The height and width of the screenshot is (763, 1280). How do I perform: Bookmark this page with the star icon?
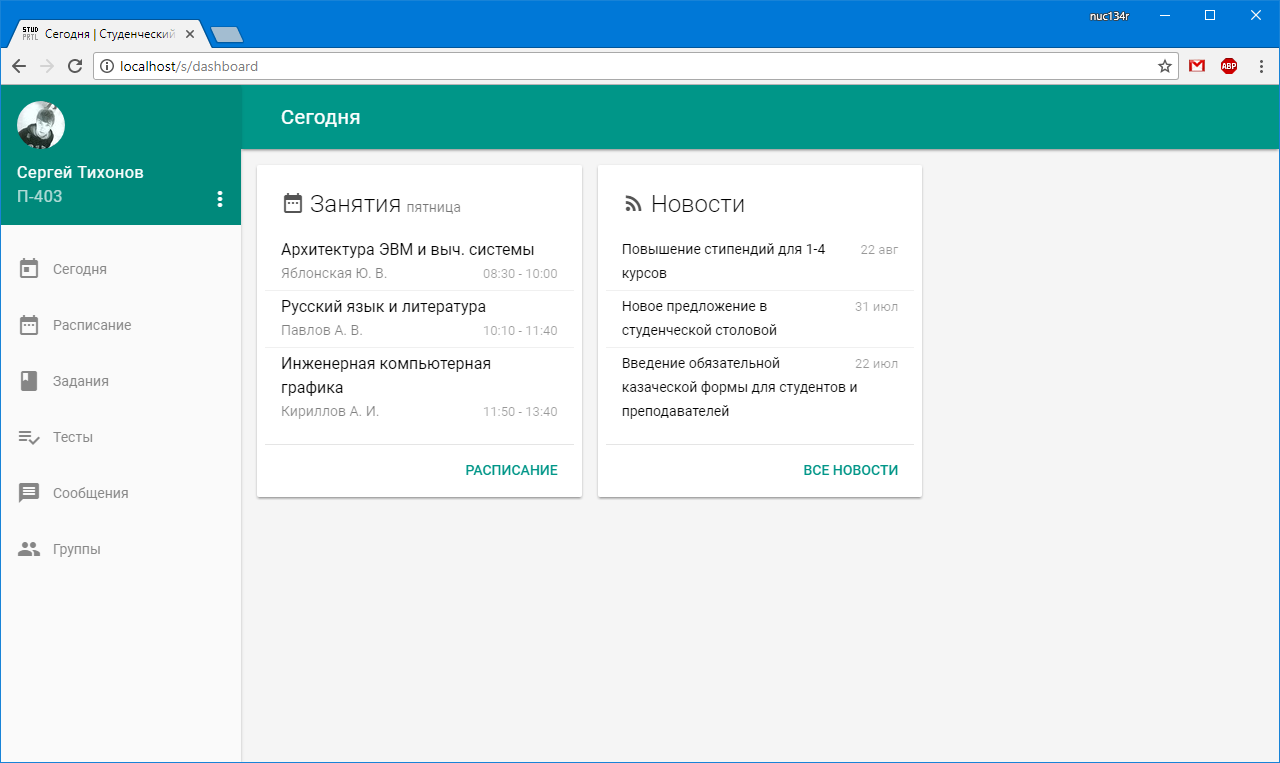[x=1163, y=65]
